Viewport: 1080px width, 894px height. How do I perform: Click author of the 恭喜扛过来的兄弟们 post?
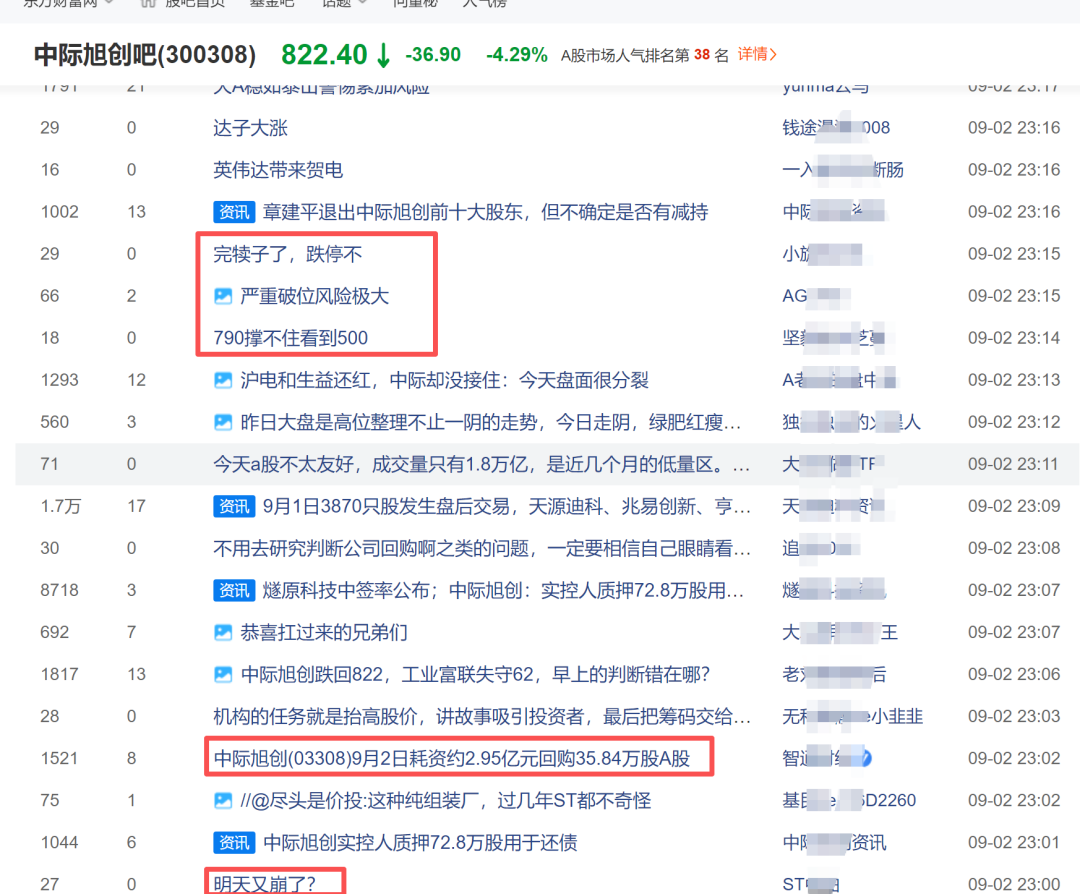click(x=840, y=632)
